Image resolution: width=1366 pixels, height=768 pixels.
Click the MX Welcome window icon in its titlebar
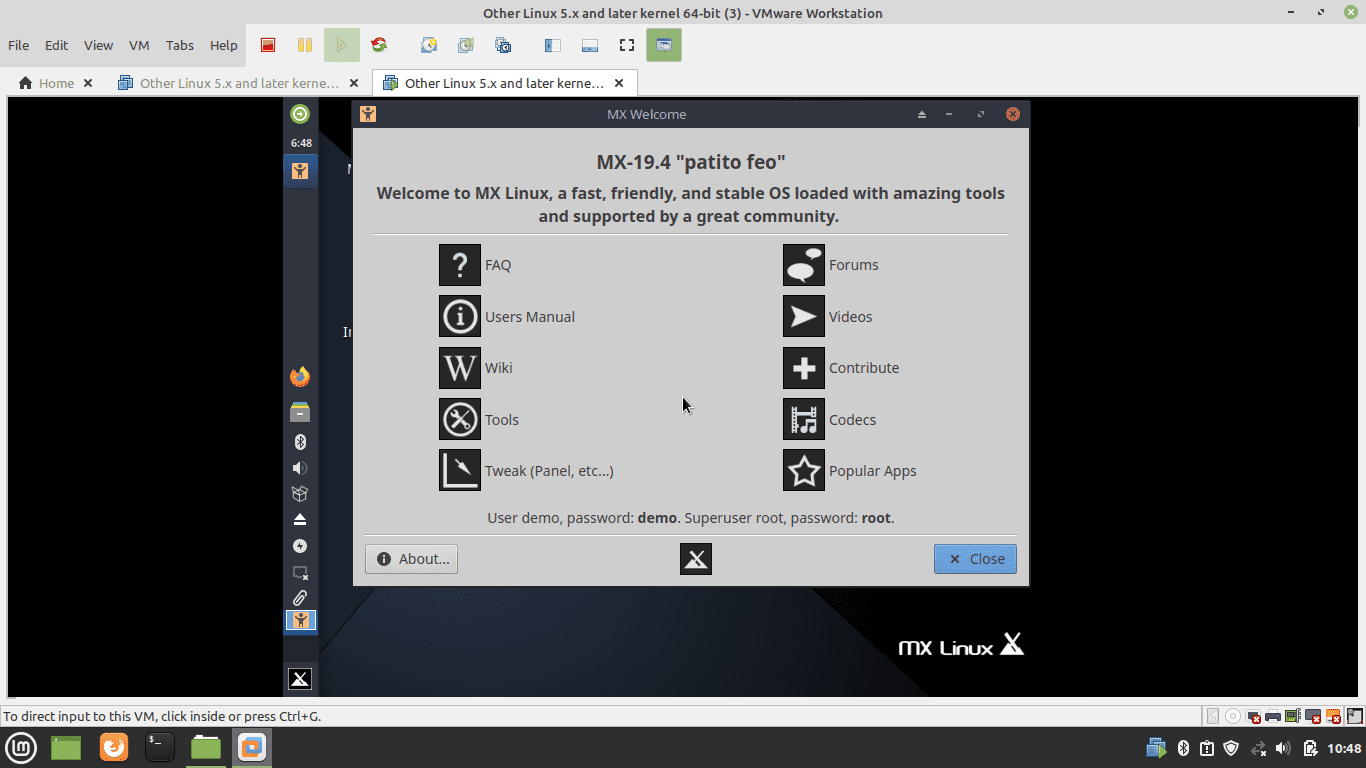[x=368, y=114]
